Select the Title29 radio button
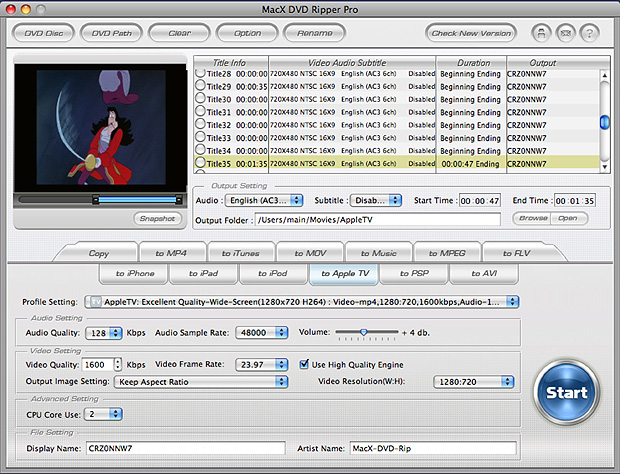The height and width of the screenshot is (474, 620). [200, 85]
